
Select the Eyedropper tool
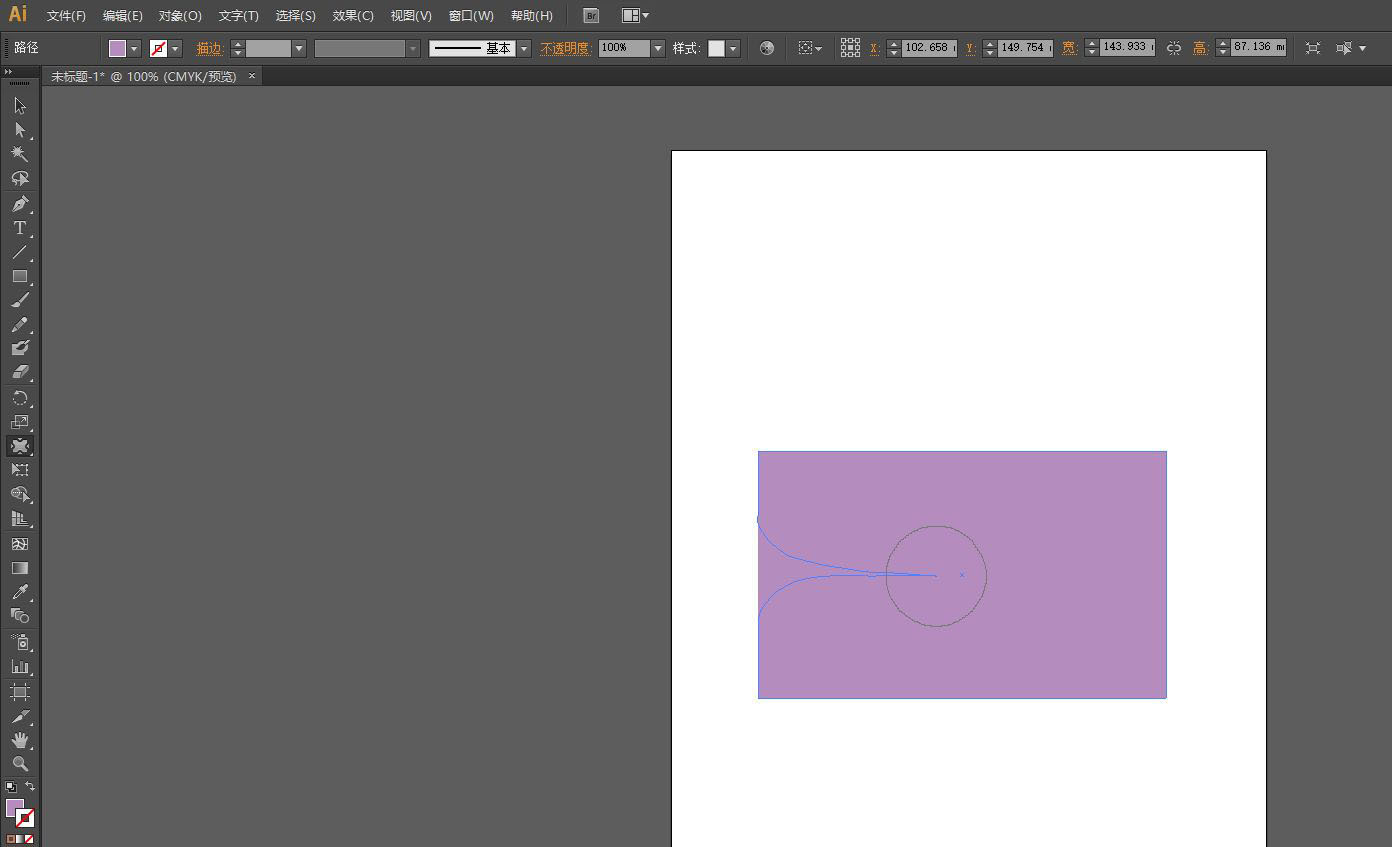point(20,592)
